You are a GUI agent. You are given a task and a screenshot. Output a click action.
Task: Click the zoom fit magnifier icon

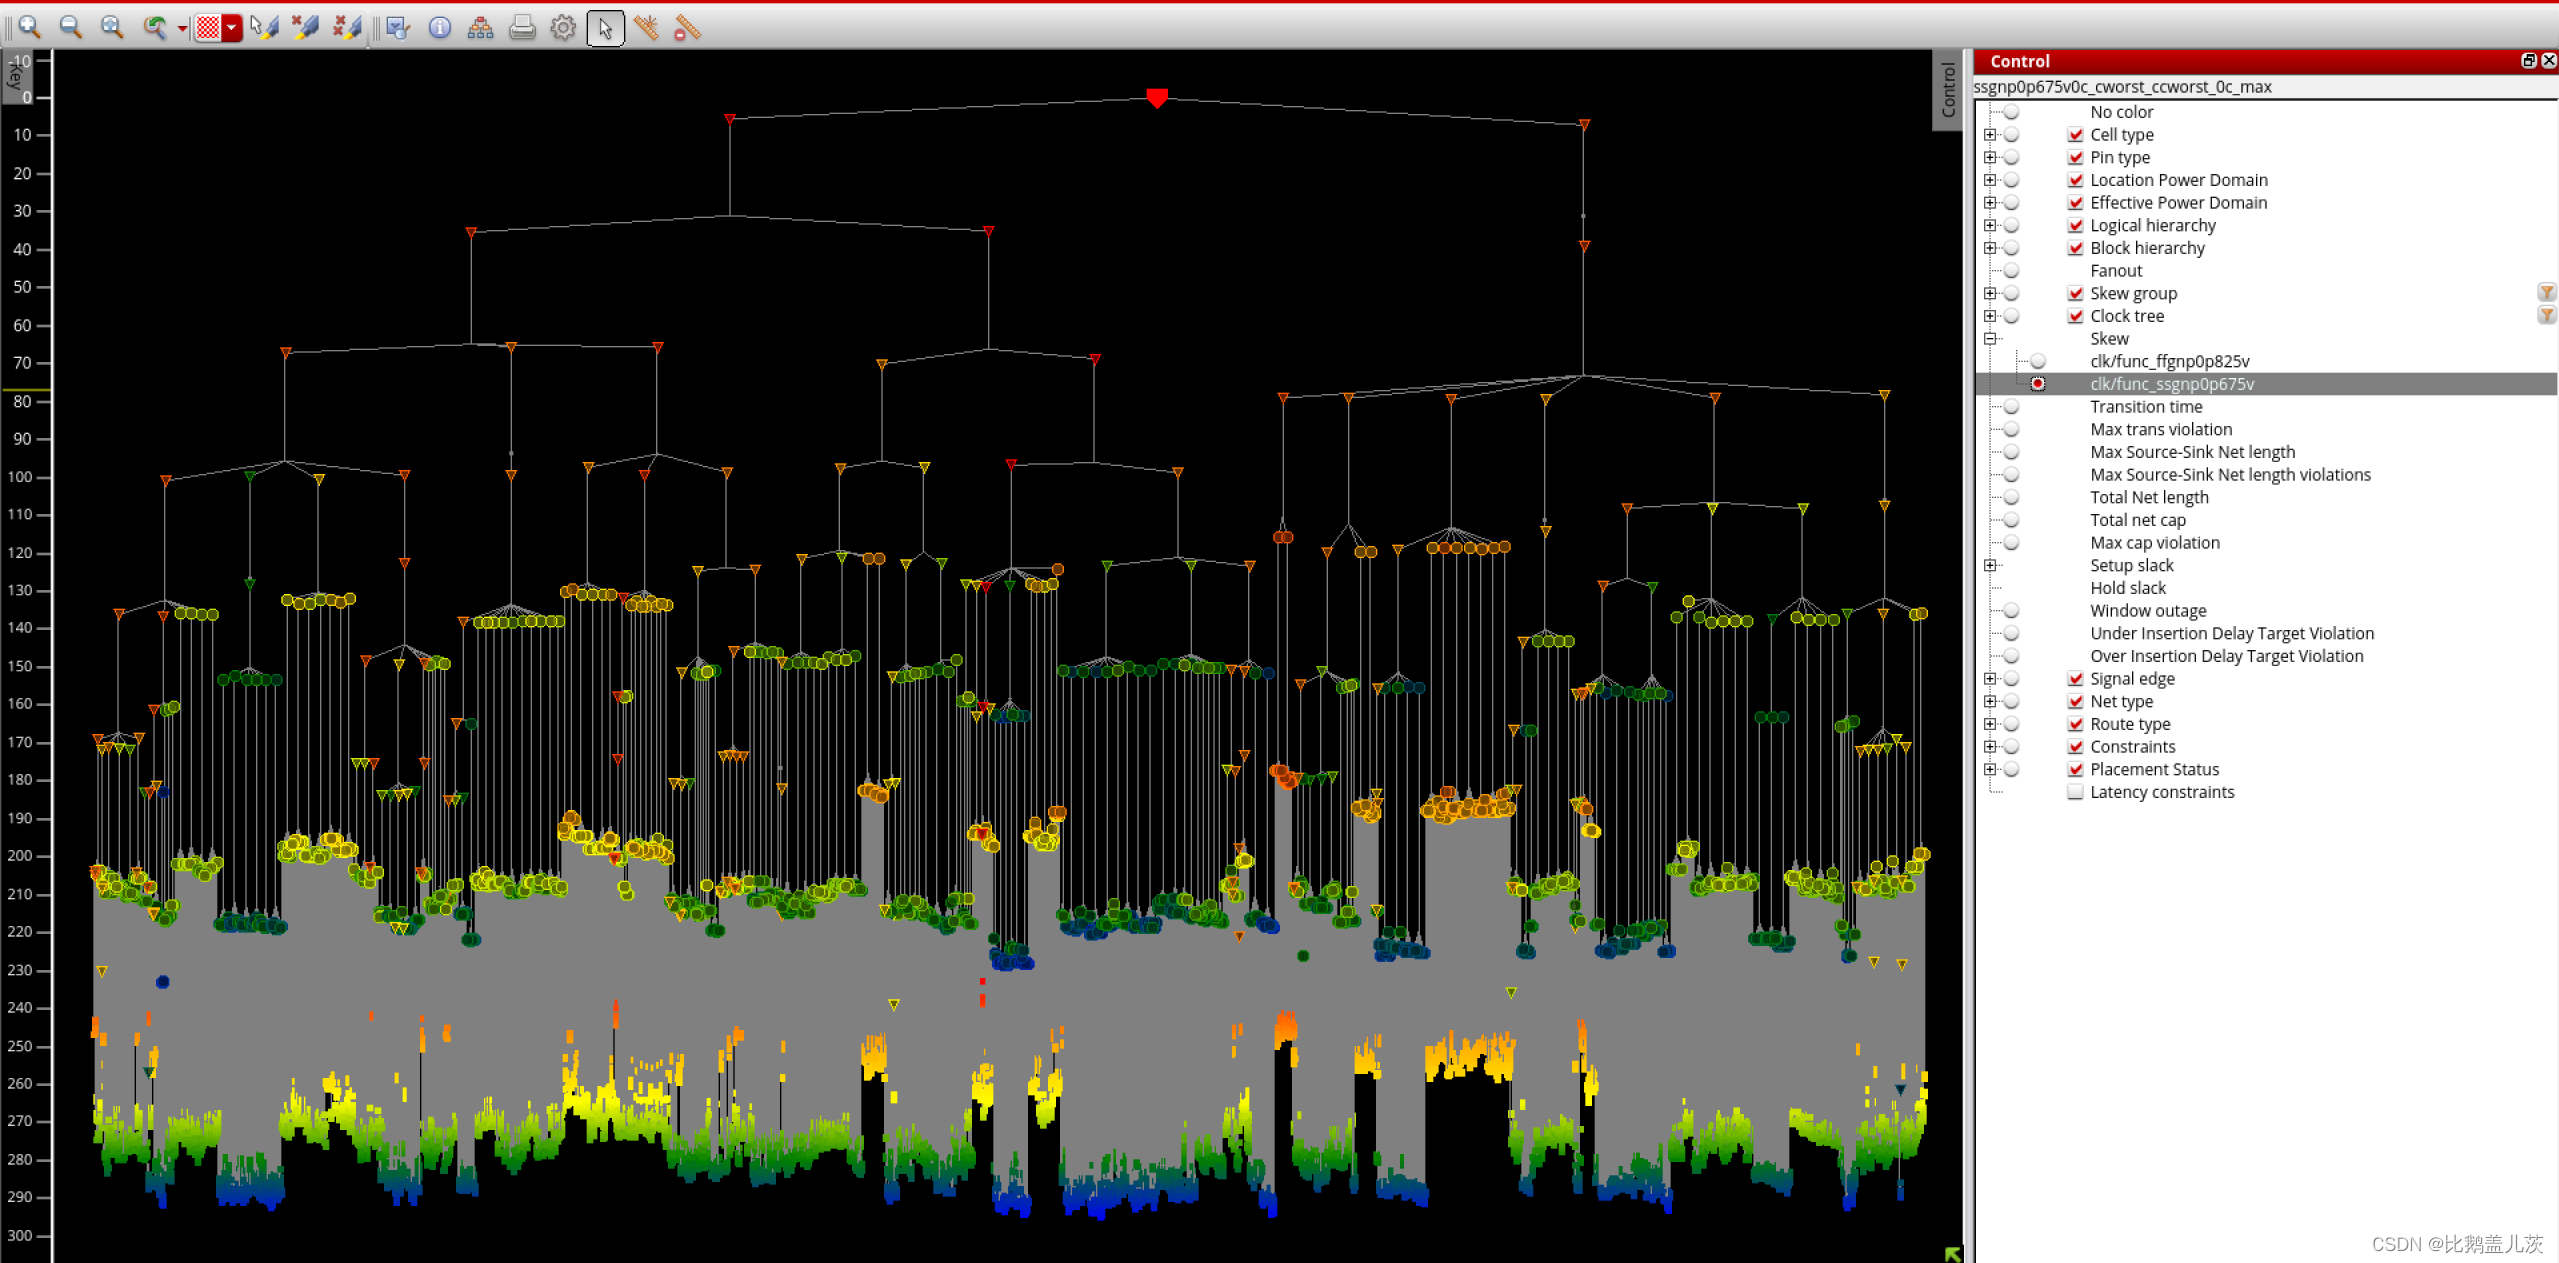[x=112, y=27]
